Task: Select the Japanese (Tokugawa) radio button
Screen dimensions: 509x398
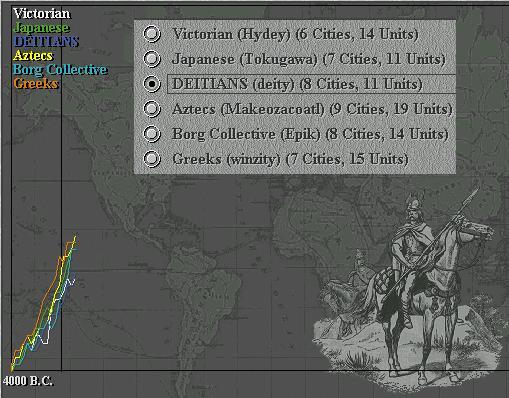Action: 152,59
